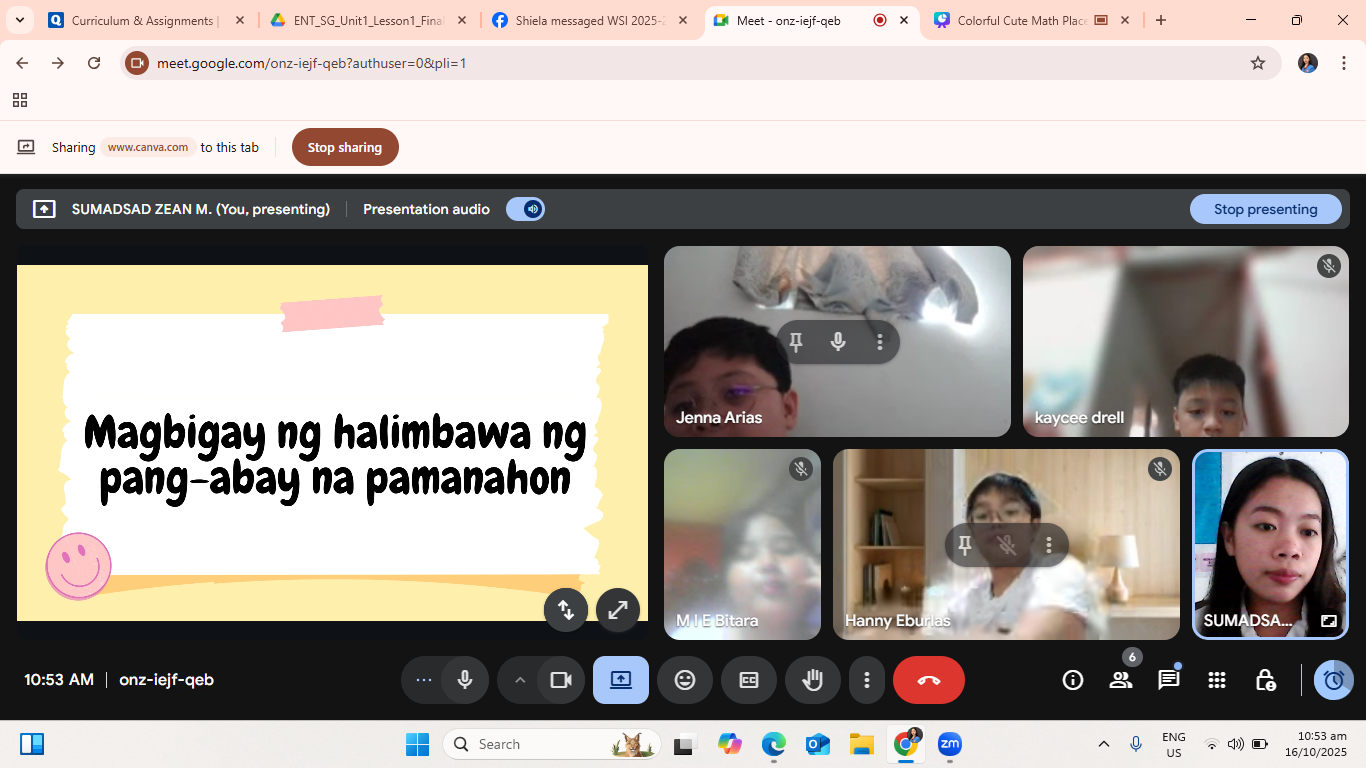The height and width of the screenshot is (768, 1366).
Task: Switch to Curriculum & Assignments tab
Action: click(142, 20)
